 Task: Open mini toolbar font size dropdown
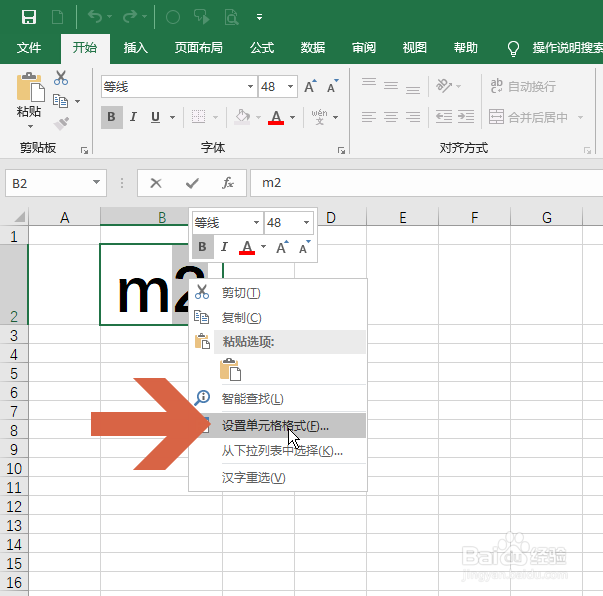click(x=306, y=223)
